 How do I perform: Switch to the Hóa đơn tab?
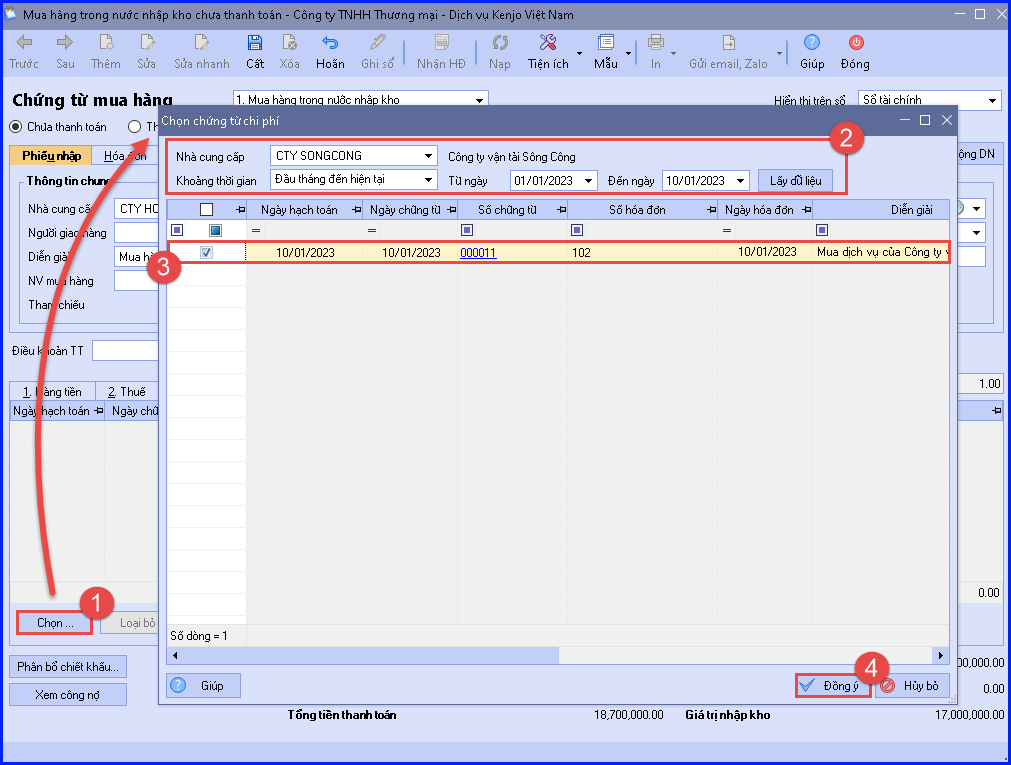[x=124, y=155]
